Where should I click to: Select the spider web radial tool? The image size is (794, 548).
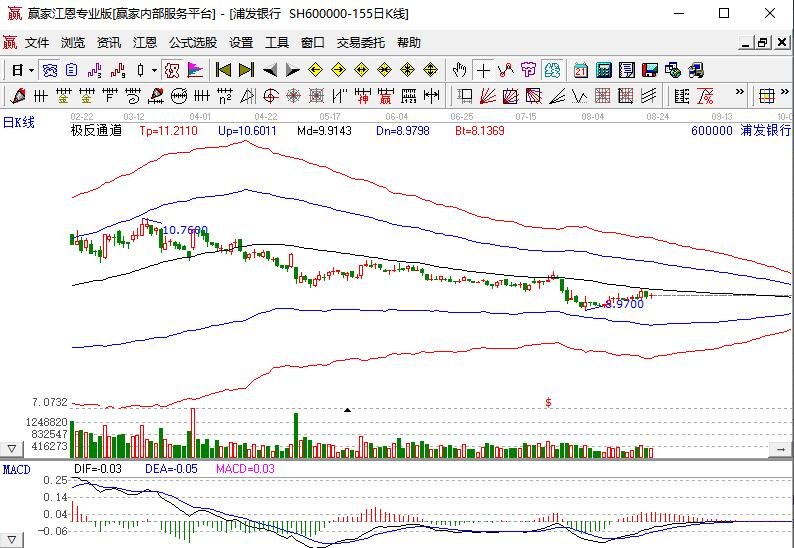(294, 96)
